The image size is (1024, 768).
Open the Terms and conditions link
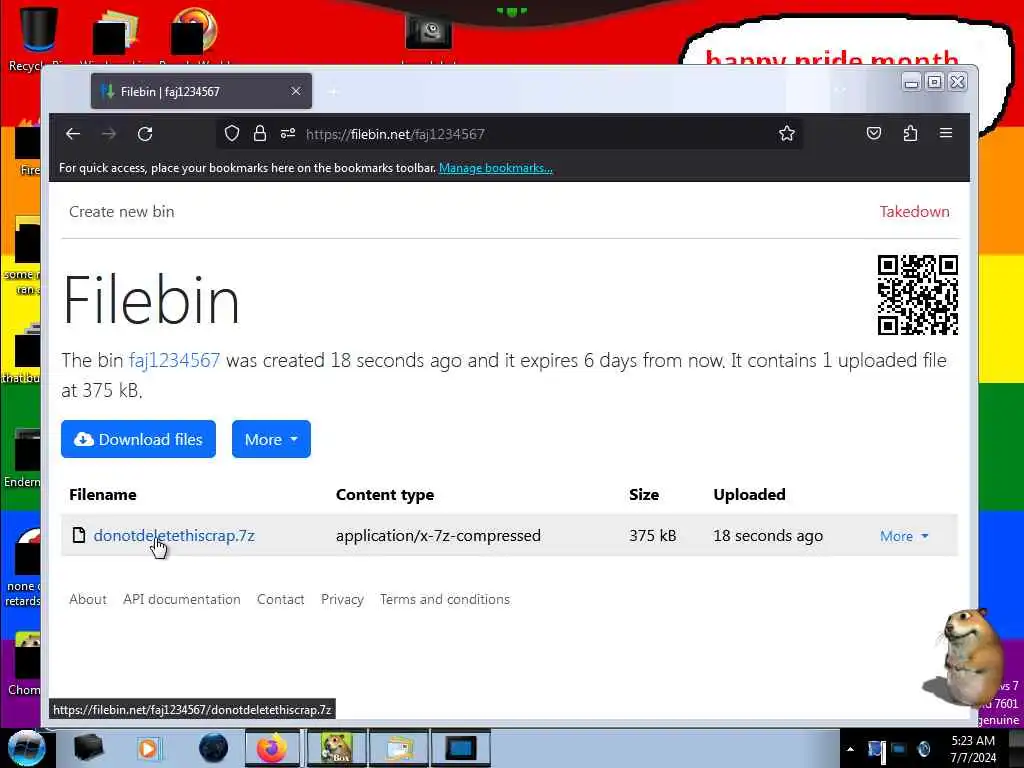tap(445, 599)
